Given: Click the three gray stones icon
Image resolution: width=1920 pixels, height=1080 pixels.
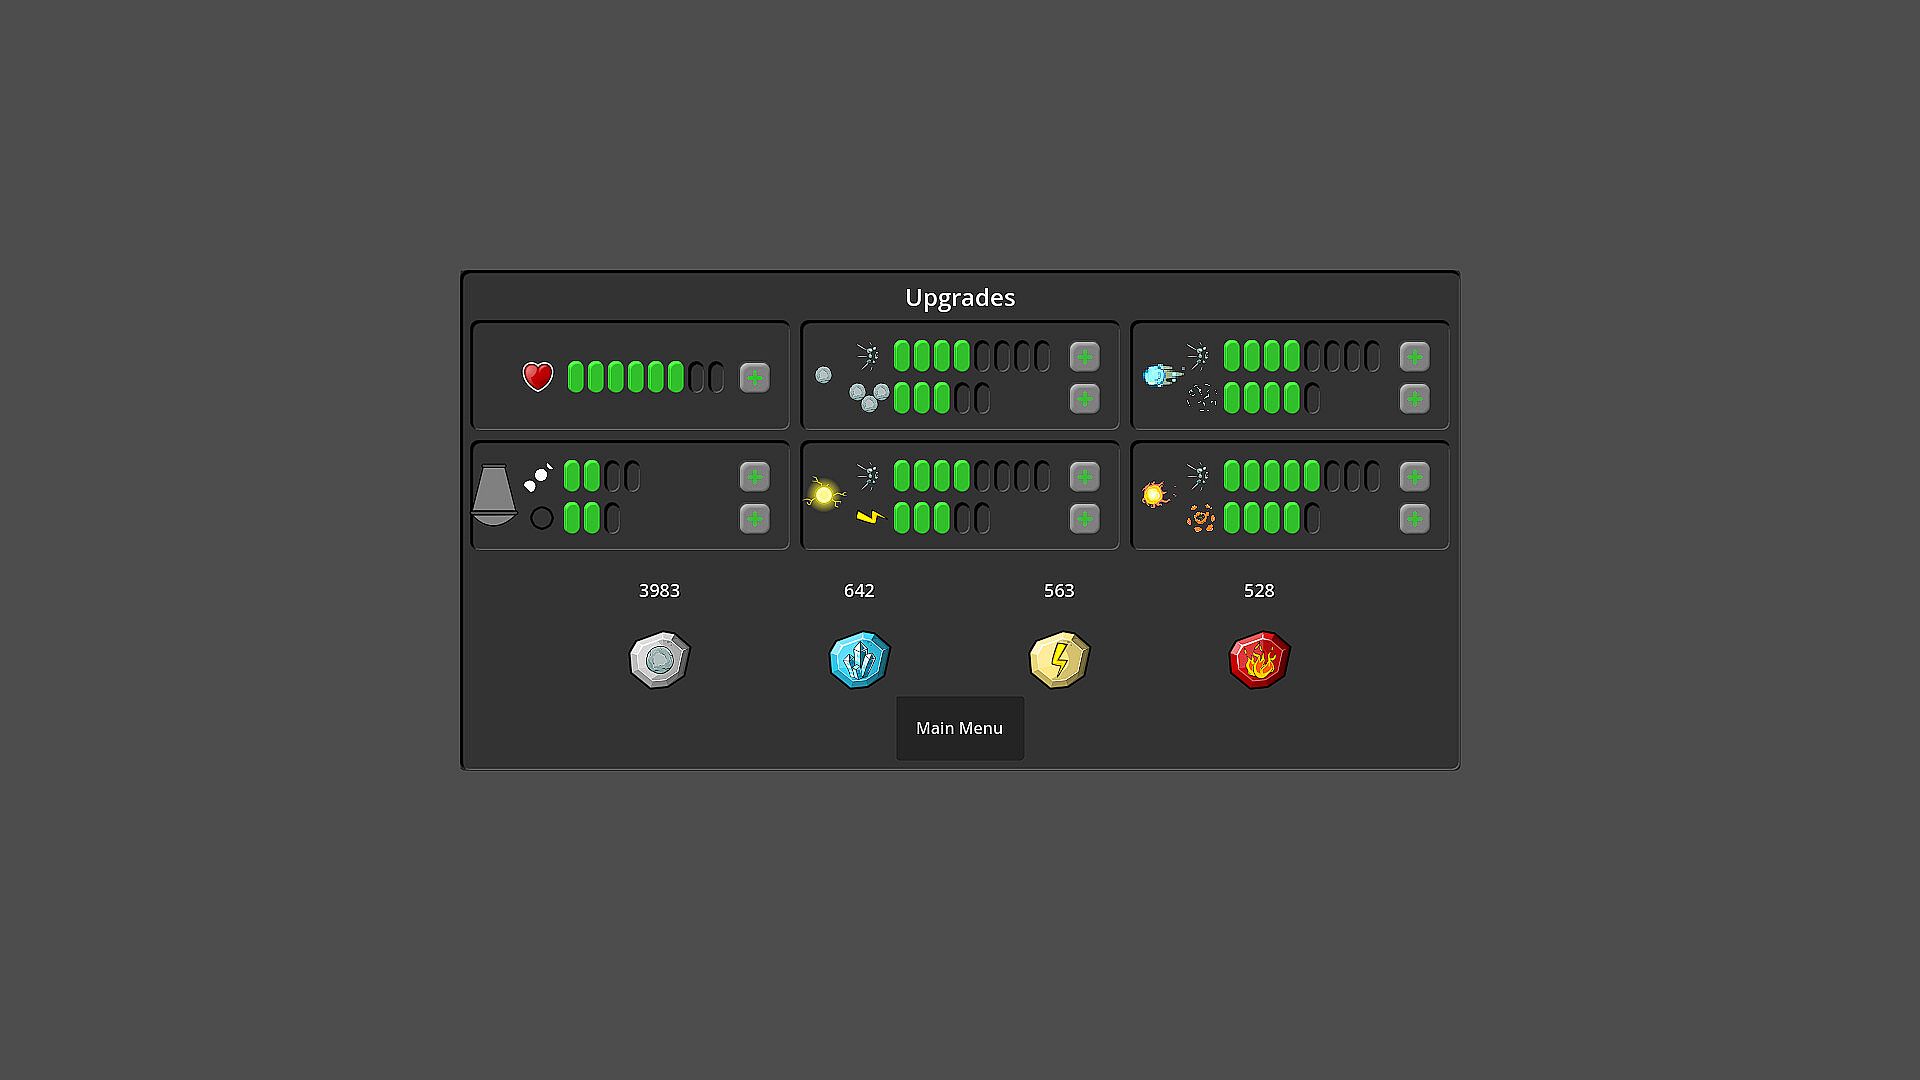Looking at the screenshot, I should pos(868,397).
